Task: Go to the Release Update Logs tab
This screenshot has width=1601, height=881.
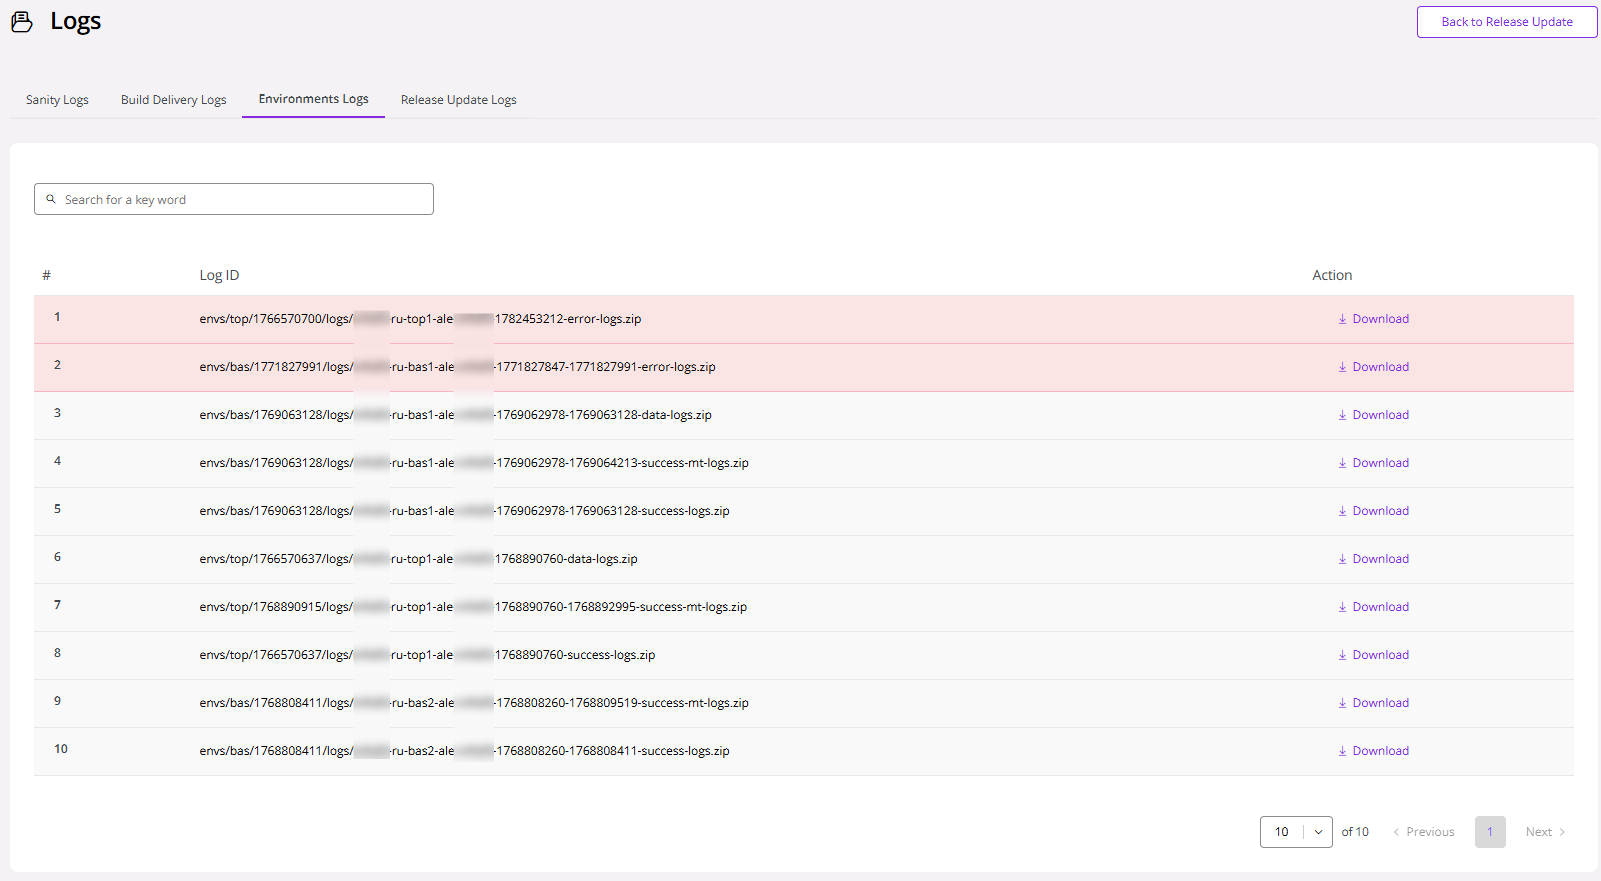Action: click(459, 100)
